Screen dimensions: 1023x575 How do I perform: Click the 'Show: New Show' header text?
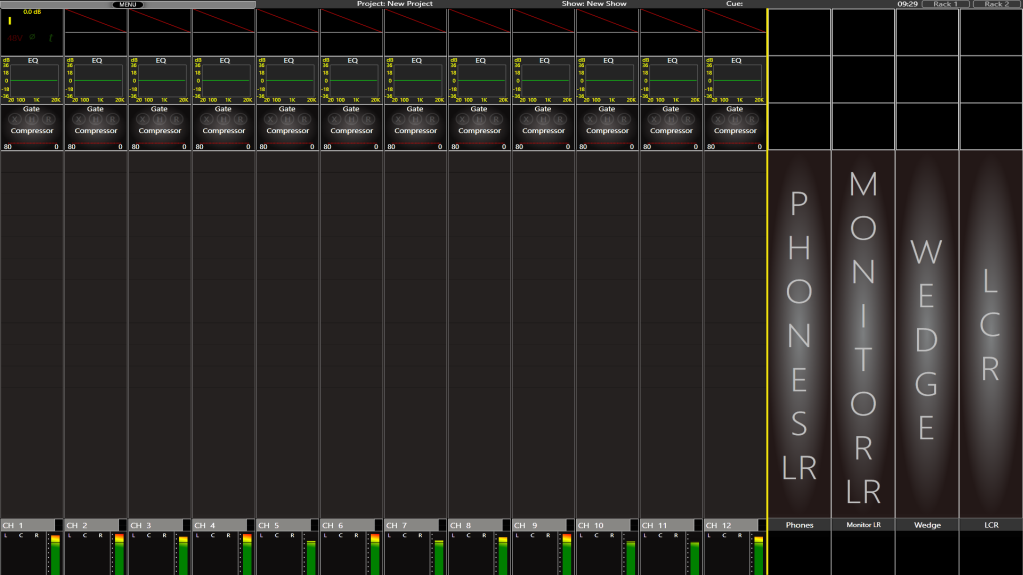click(x=594, y=4)
